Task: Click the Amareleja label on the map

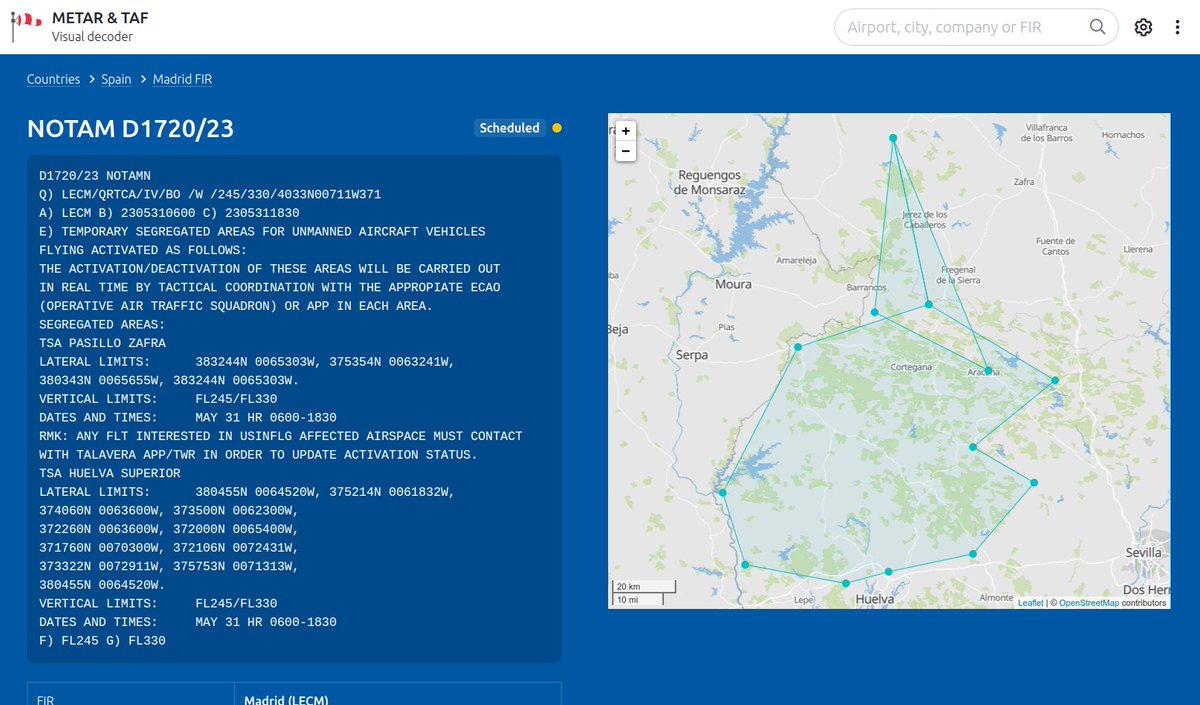Action: coord(797,260)
